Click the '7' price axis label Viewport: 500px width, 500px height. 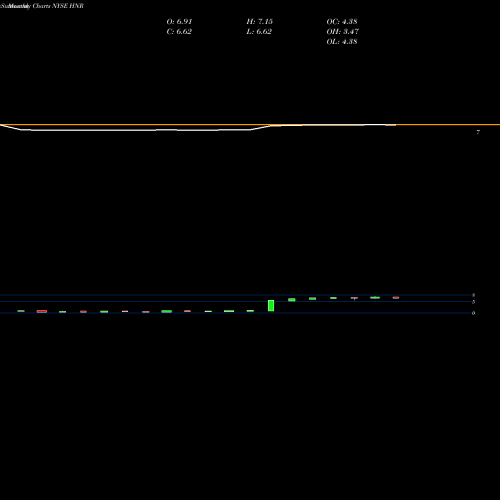tap(478, 132)
